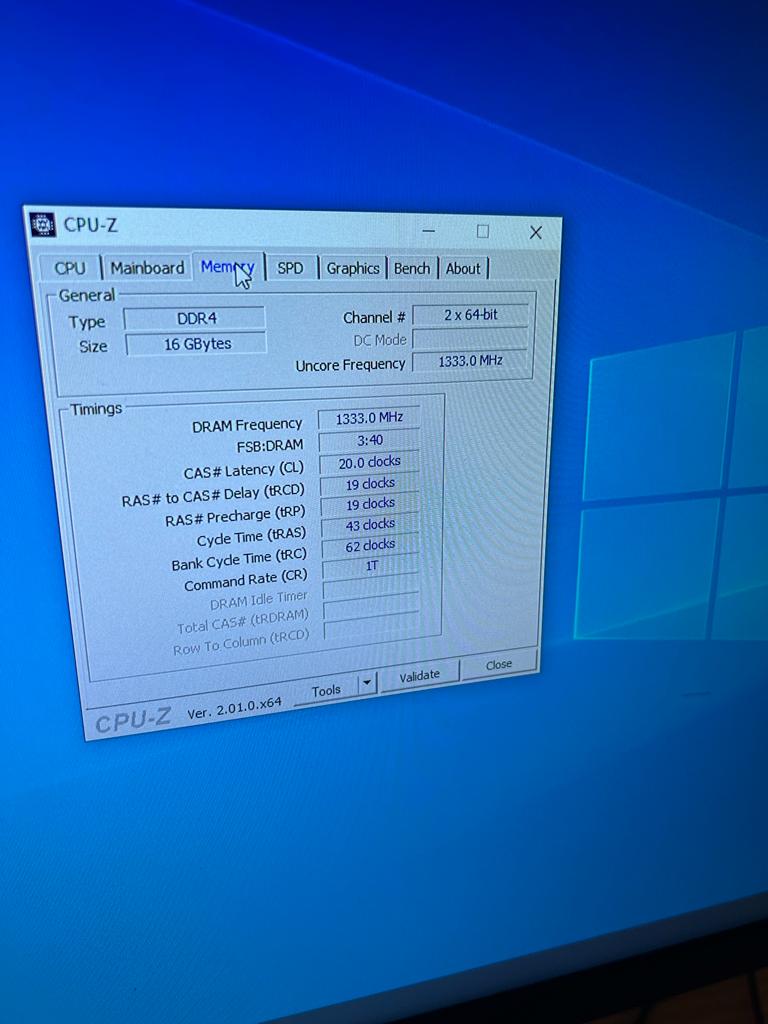Switch to the CPU tab
768x1024 pixels.
point(70,268)
